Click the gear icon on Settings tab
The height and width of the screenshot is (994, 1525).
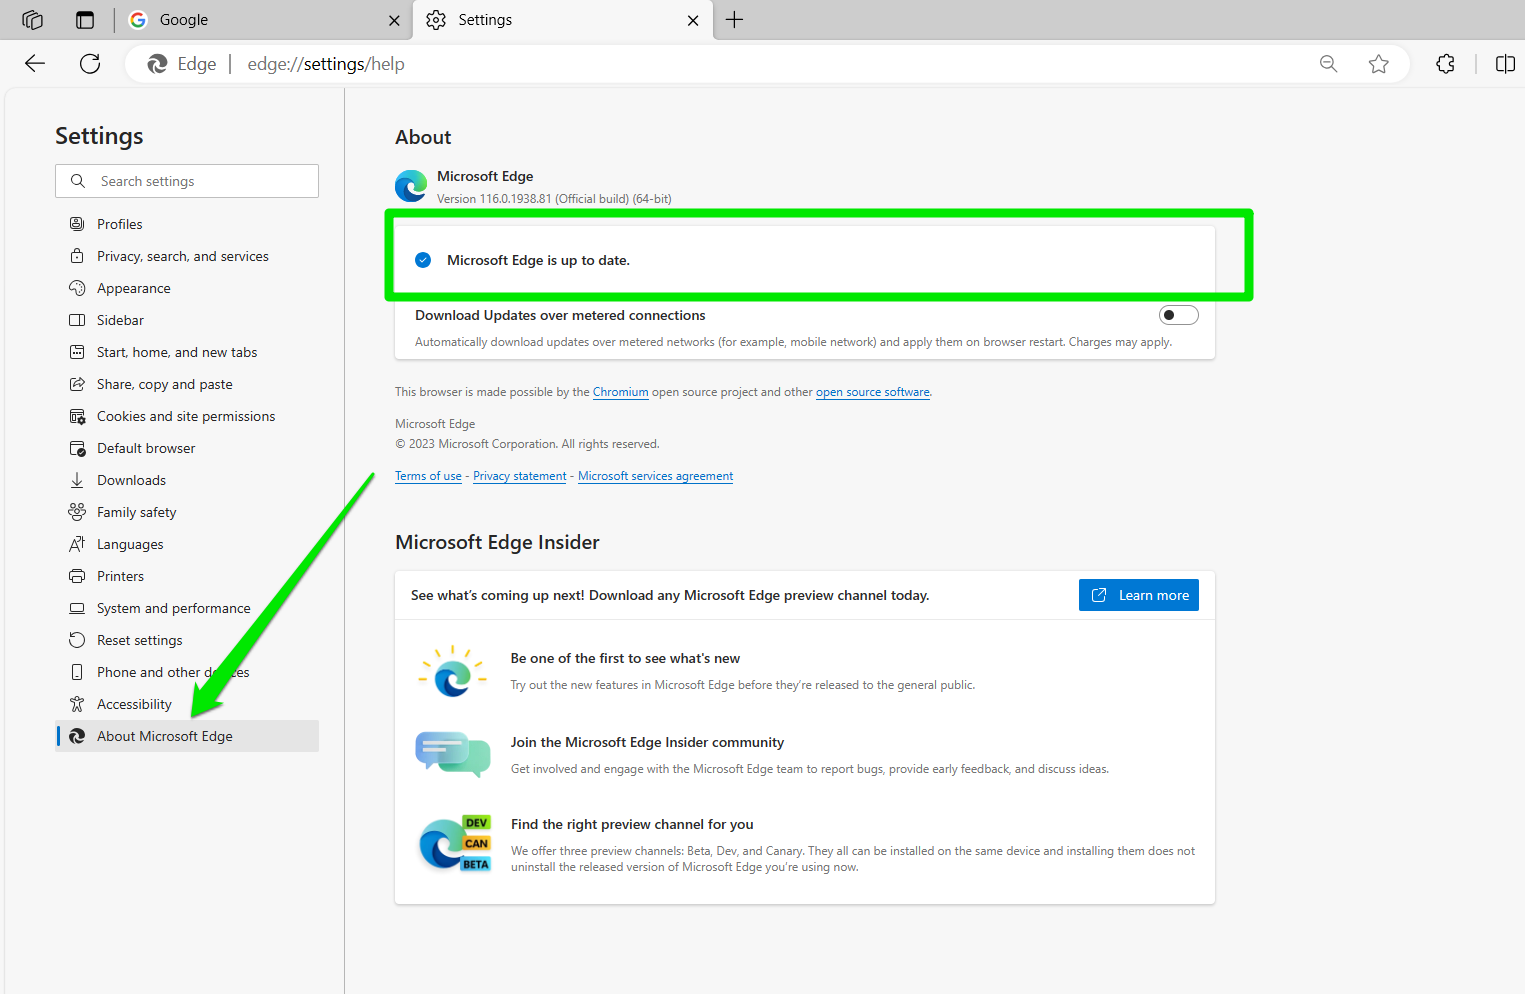(x=436, y=20)
